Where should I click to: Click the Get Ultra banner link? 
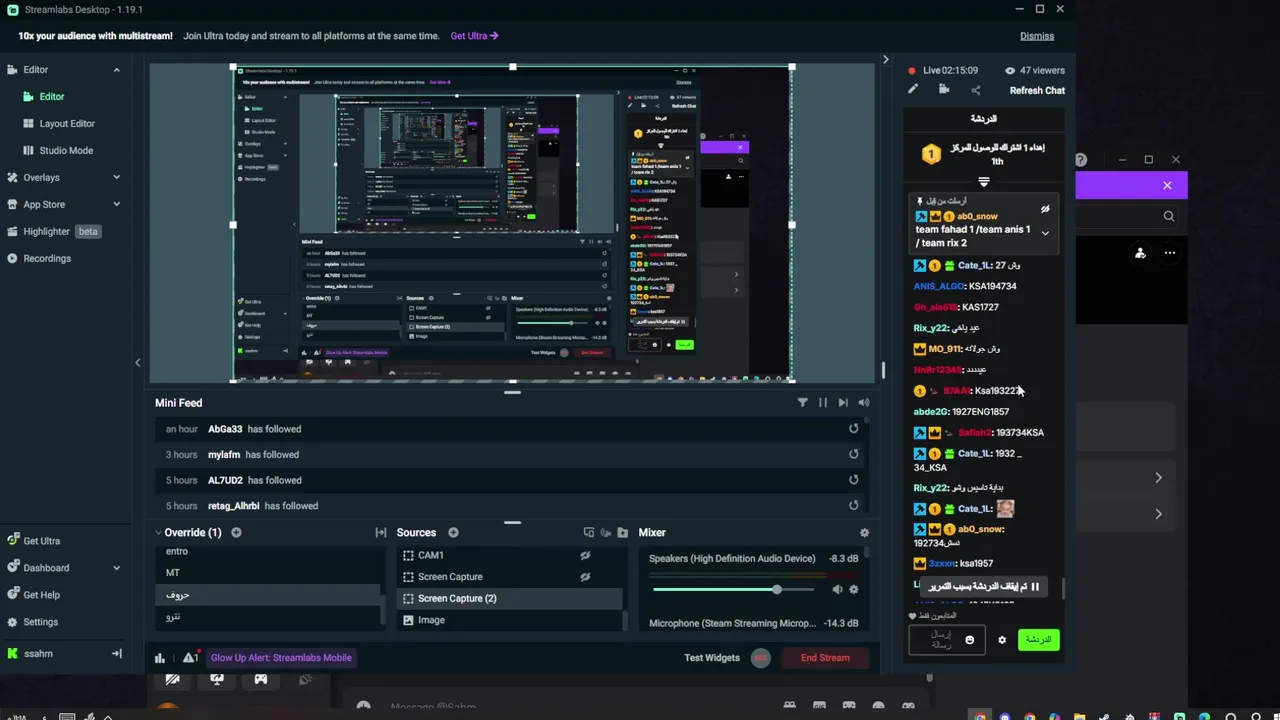pos(474,36)
